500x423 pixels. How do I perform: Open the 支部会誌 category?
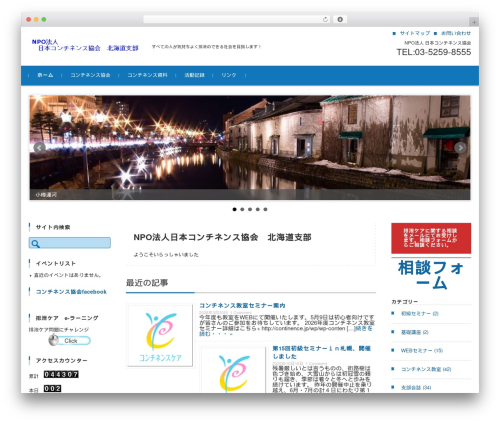(416, 388)
